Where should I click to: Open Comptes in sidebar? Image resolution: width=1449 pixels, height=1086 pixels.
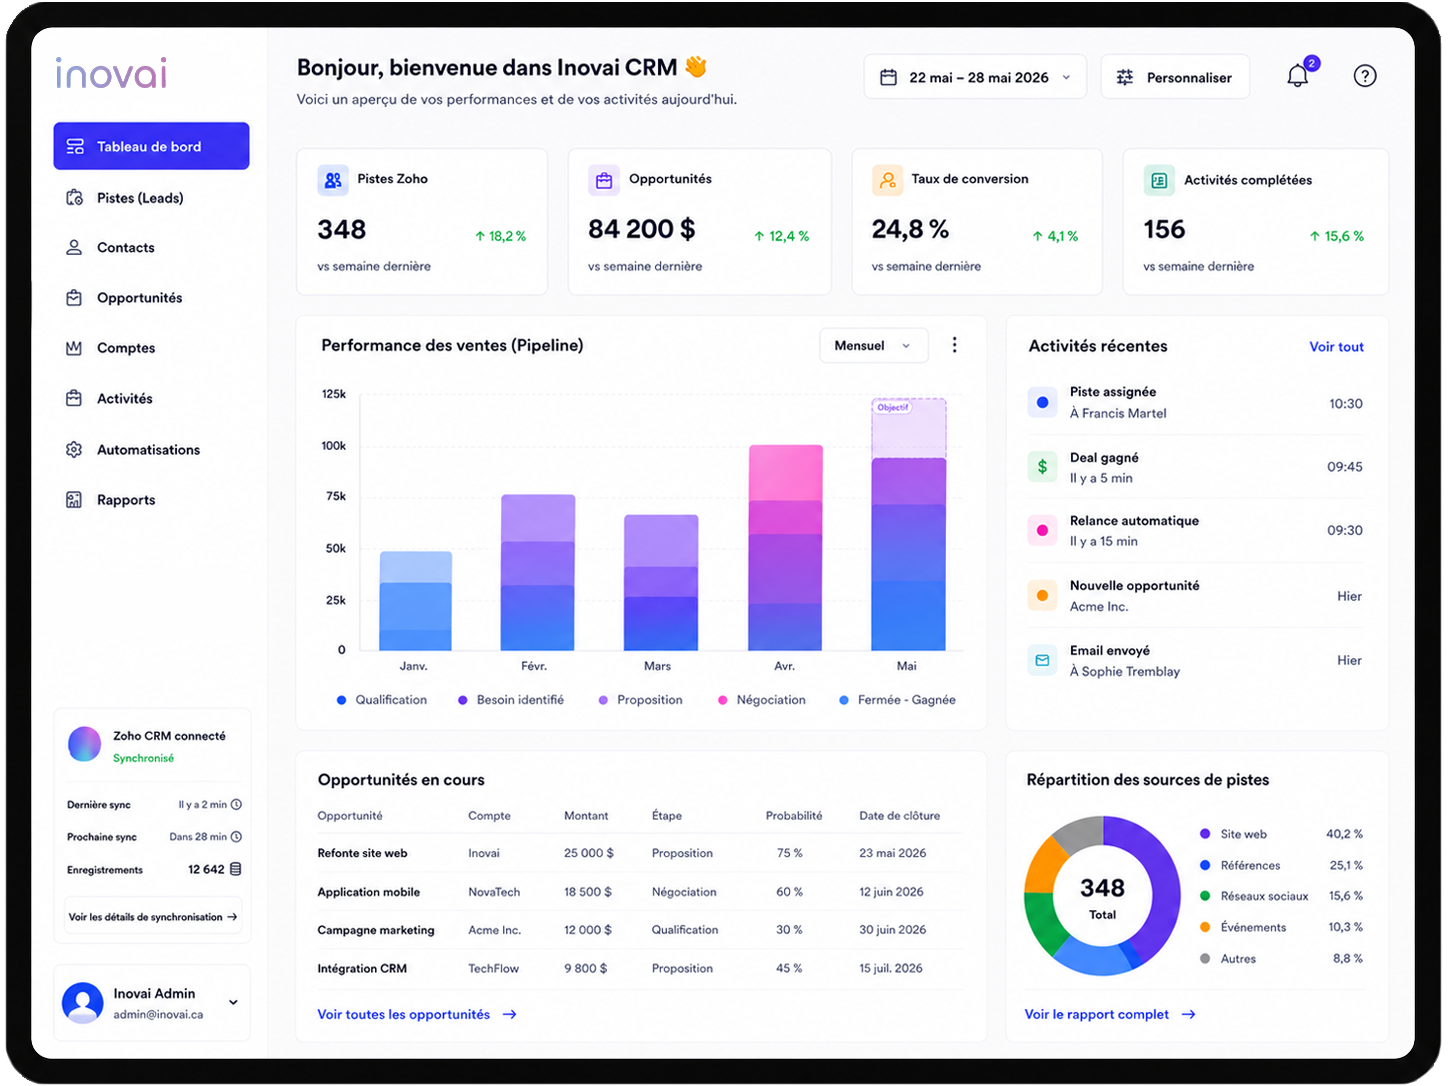tap(151, 348)
